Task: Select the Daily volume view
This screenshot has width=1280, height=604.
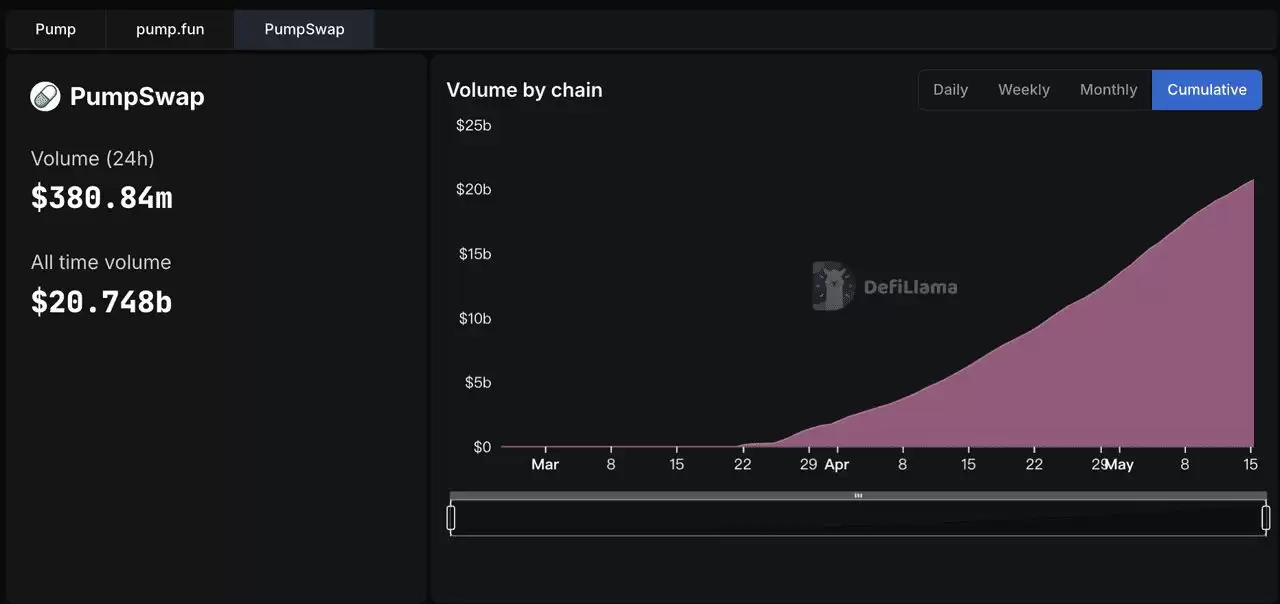Action: pos(949,89)
